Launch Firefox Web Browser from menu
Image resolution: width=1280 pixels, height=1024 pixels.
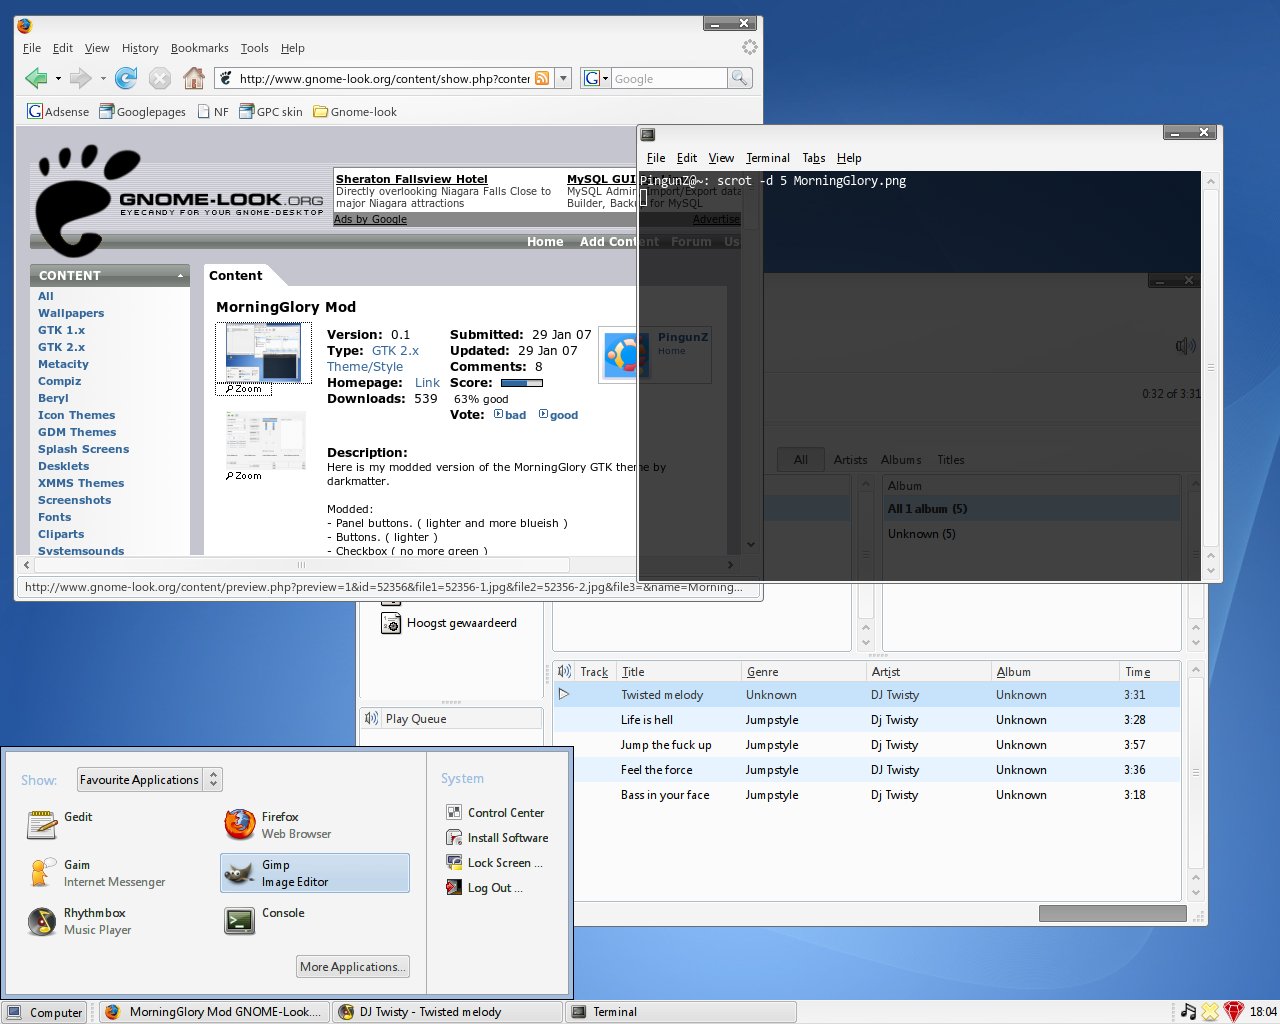[279, 825]
